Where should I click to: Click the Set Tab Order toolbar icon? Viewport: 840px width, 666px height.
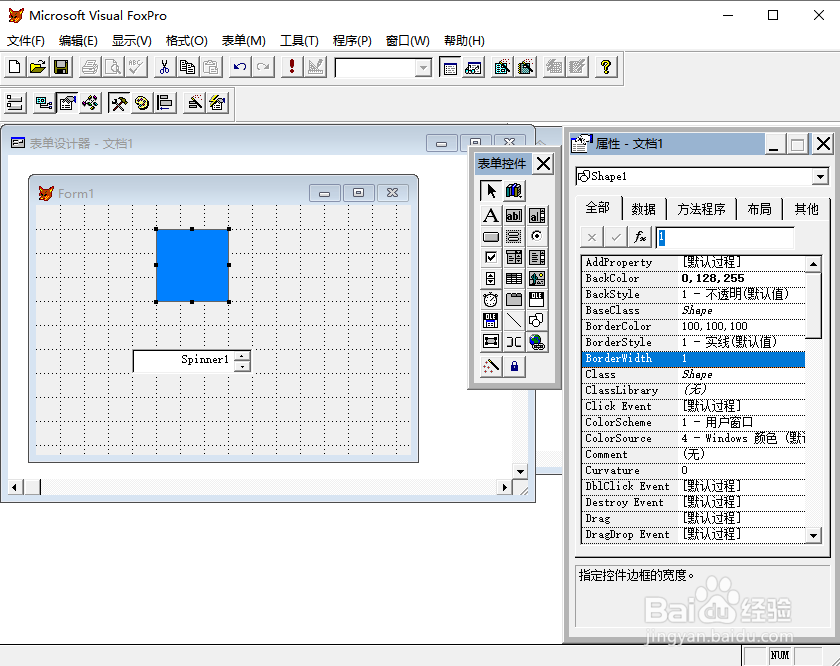(x=15, y=102)
